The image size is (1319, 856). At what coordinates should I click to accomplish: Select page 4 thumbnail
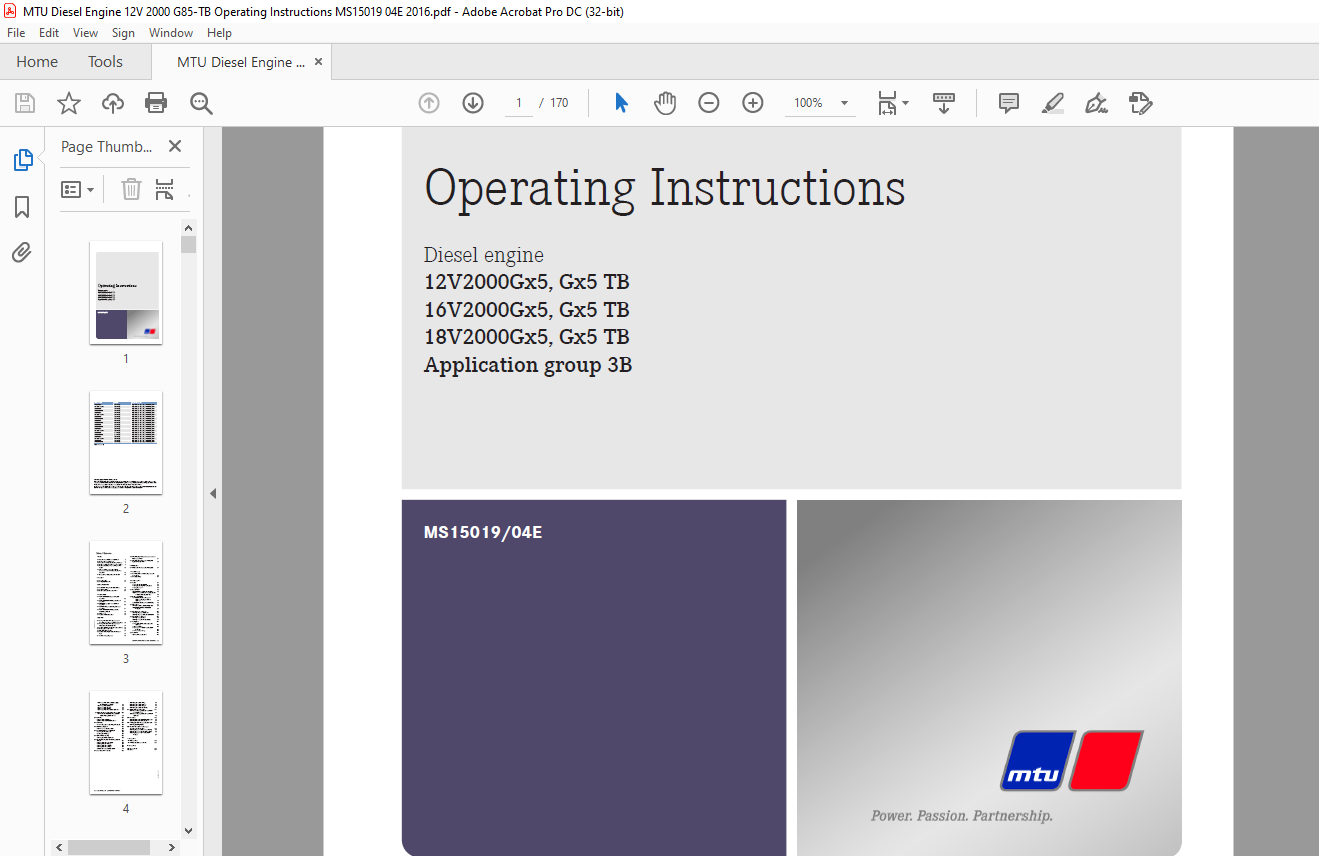pos(126,743)
